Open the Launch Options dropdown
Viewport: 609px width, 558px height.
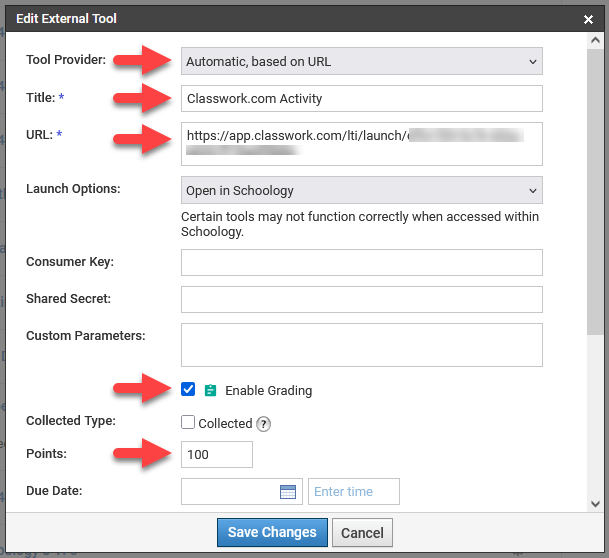(x=362, y=190)
